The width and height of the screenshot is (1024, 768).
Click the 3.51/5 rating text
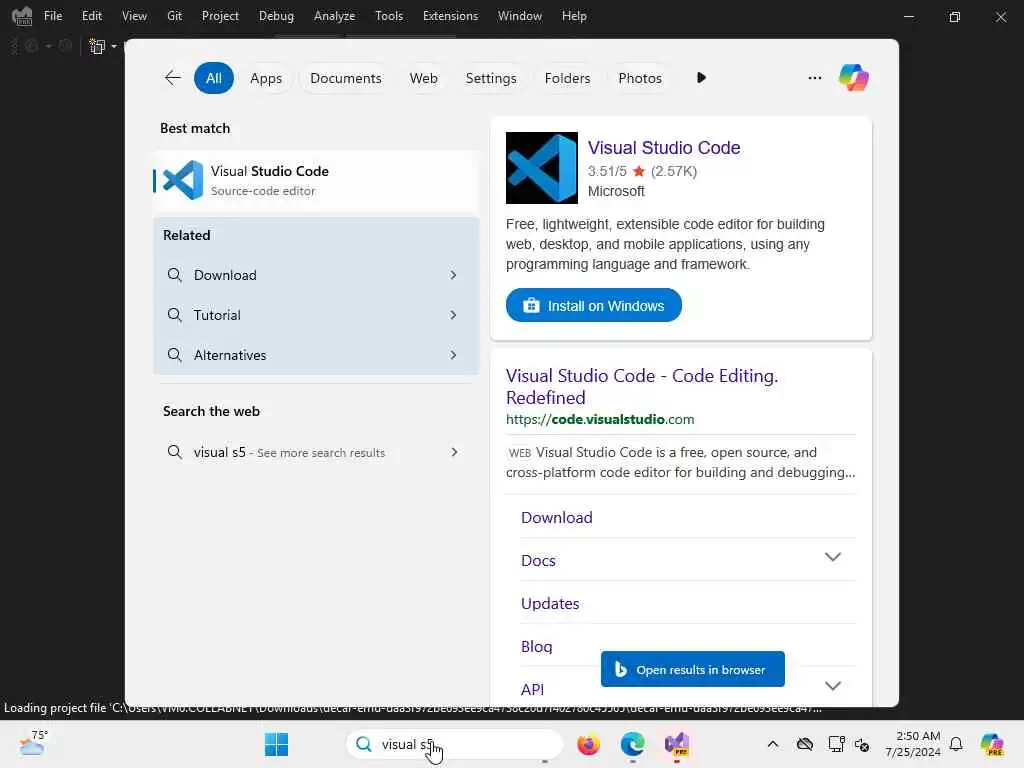pyautogui.click(x=607, y=171)
